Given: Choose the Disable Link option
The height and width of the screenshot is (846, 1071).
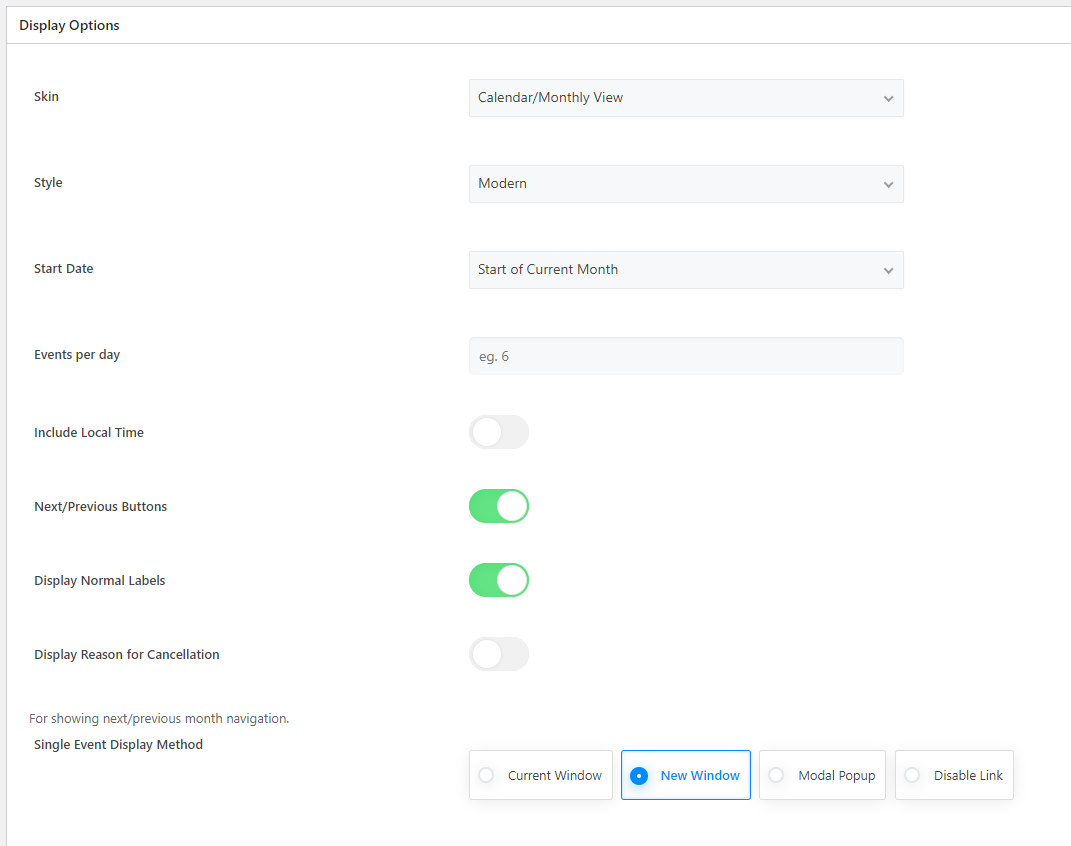Looking at the screenshot, I should click(954, 775).
